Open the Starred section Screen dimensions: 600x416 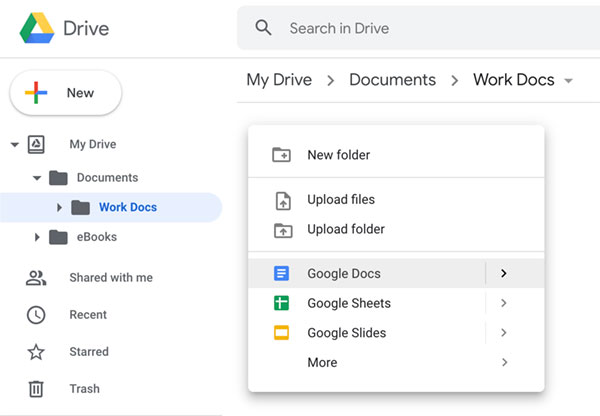pos(89,352)
